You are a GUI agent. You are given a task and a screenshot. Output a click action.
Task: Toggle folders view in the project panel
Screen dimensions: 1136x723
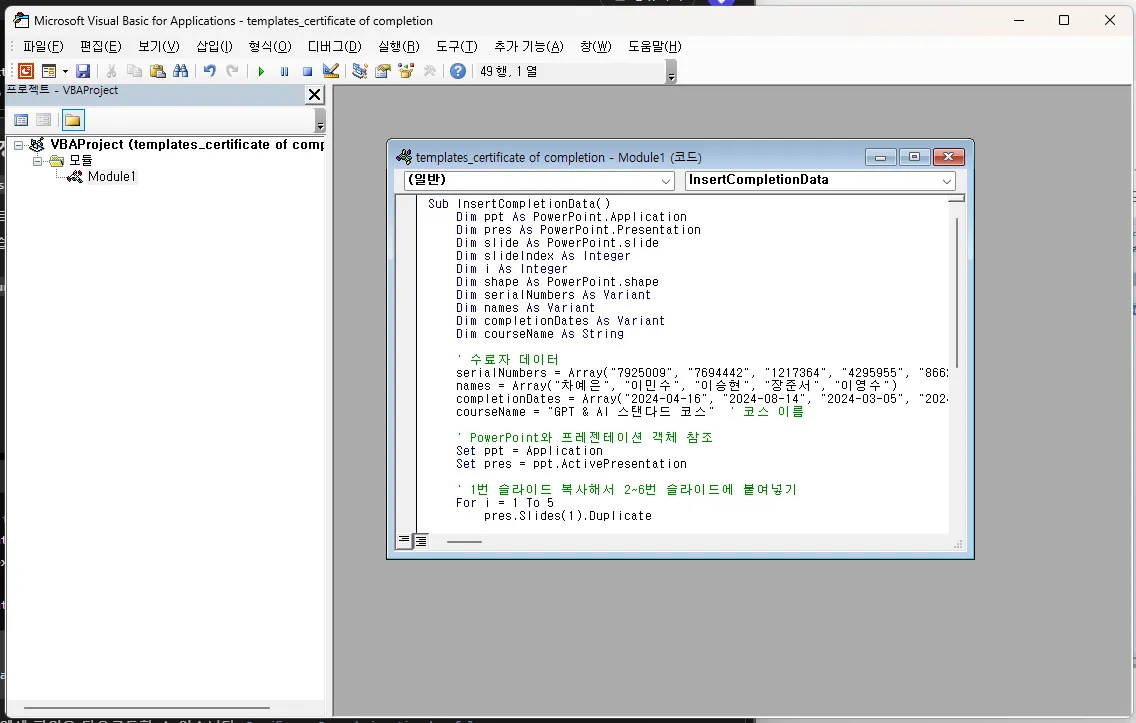tap(73, 120)
